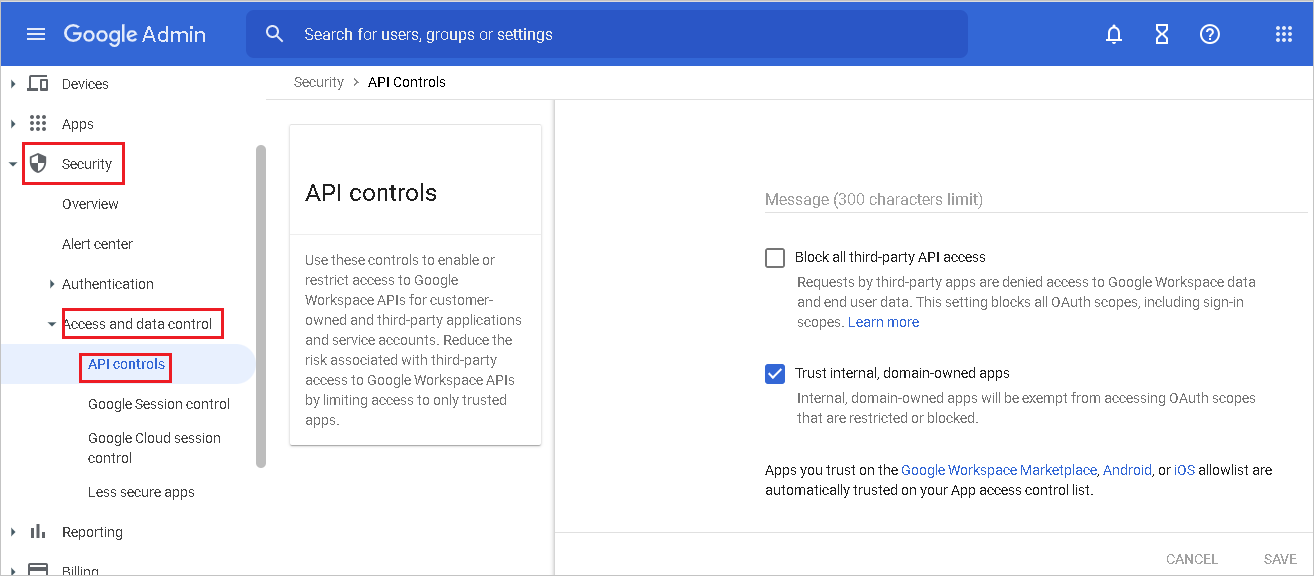The image size is (1314, 576).
Task: Click the Apps label in sidebar
Action: pyautogui.click(x=78, y=124)
